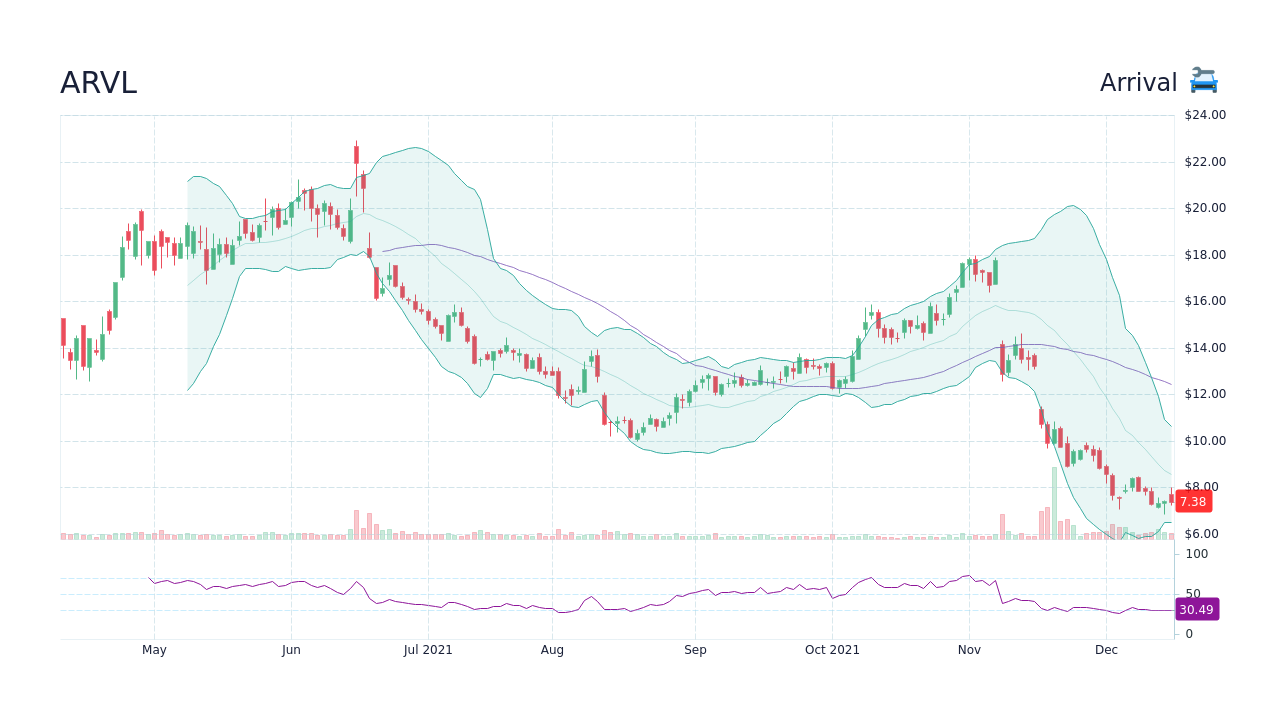The image size is (1280, 720).
Task: Click the $22.00 price axis label
Action: [x=1205, y=162]
